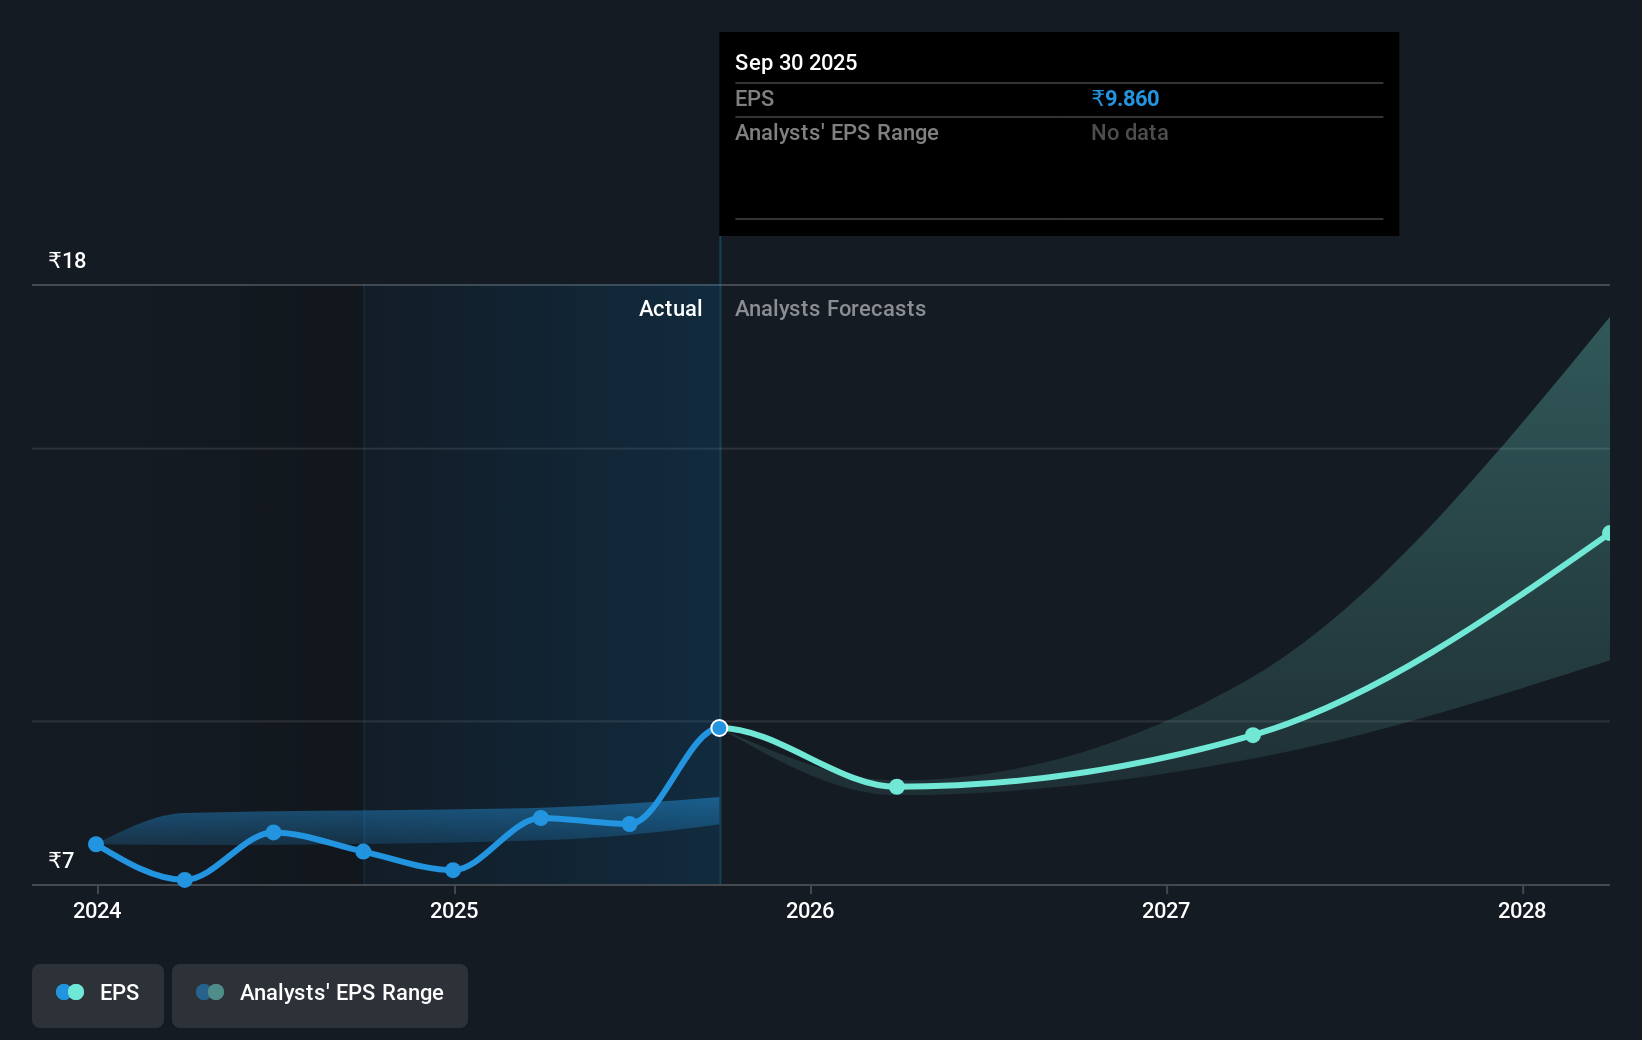Click the 'EPS' row label in the tooltip
The width and height of the screenshot is (1642, 1040).
click(754, 98)
